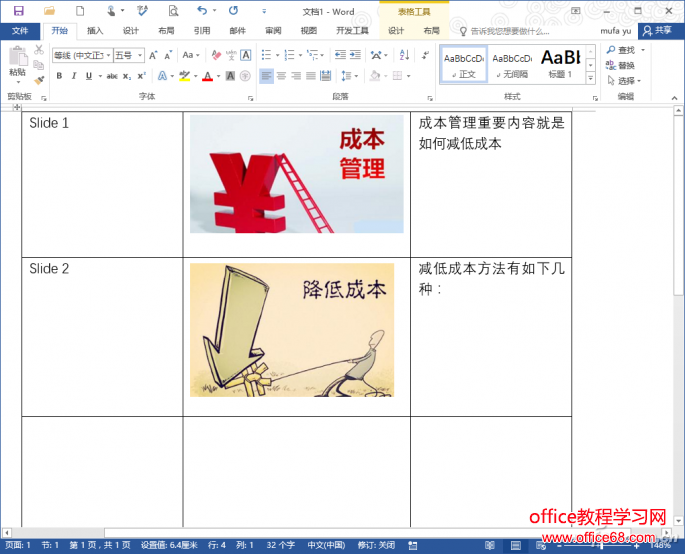Click the Save icon in quick access toolbar

tap(19, 10)
